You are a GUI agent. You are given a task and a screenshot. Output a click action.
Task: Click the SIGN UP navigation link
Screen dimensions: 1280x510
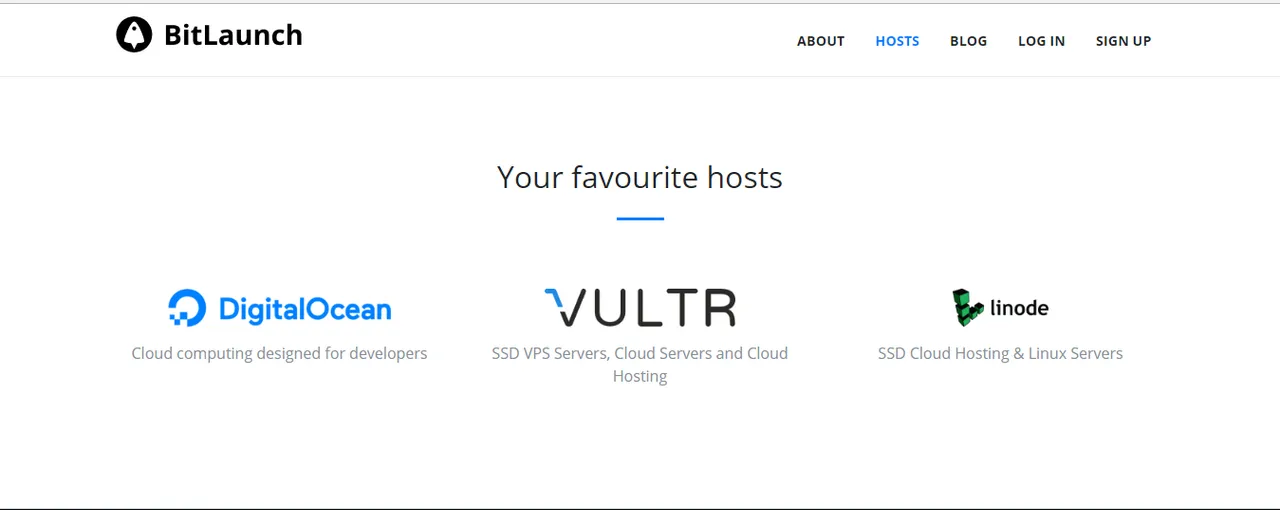point(1123,41)
